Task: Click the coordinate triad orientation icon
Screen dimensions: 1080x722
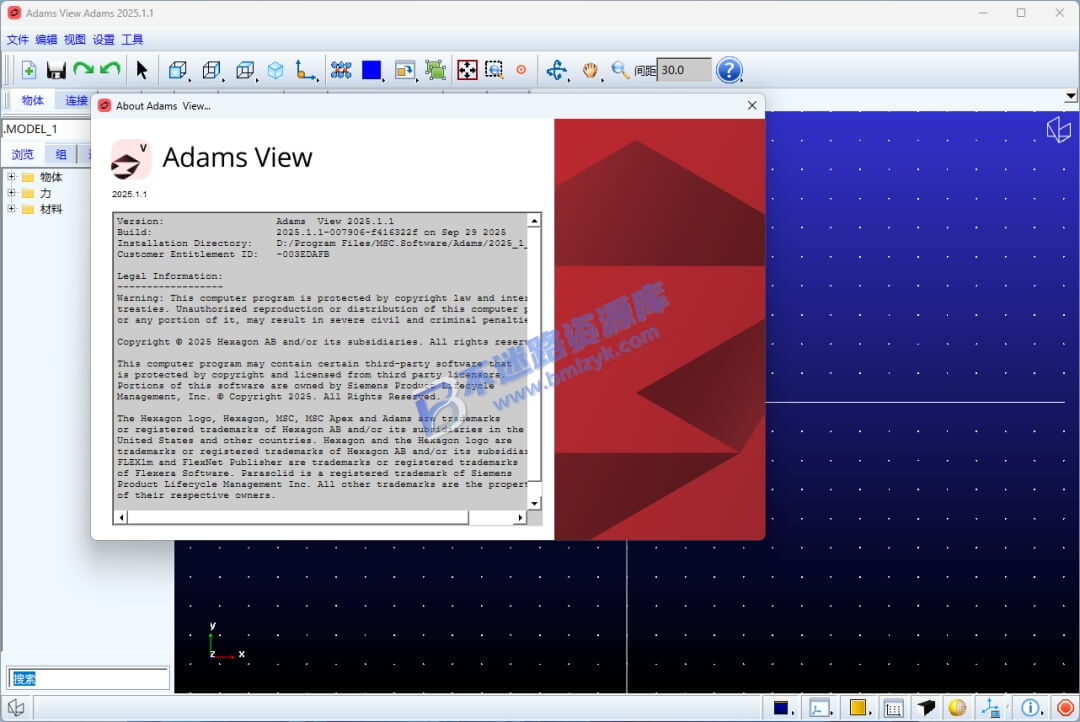Action: 305,70
